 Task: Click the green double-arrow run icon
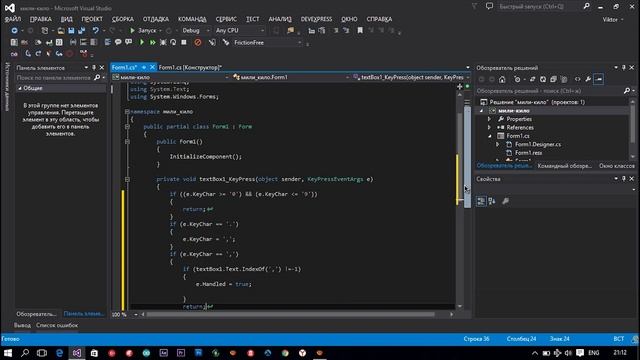(152, 42)
